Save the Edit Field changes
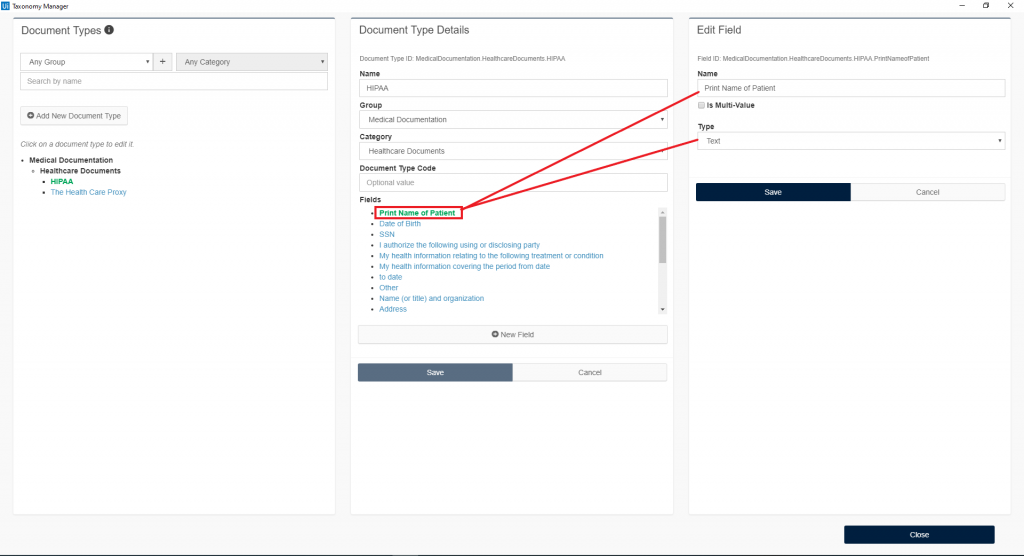 coord(773,192)
